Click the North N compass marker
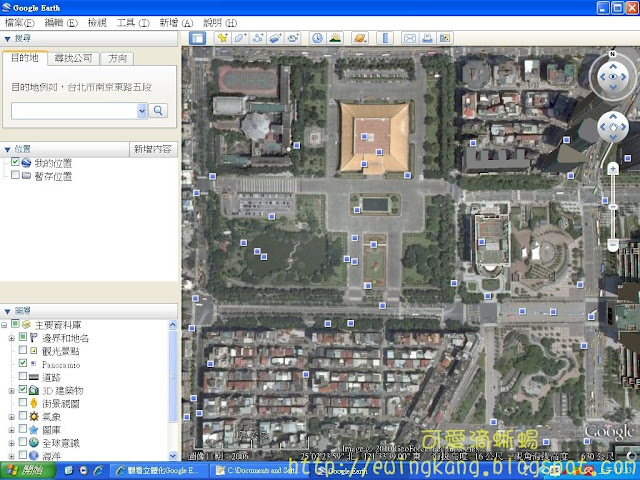 pos(612,54)
